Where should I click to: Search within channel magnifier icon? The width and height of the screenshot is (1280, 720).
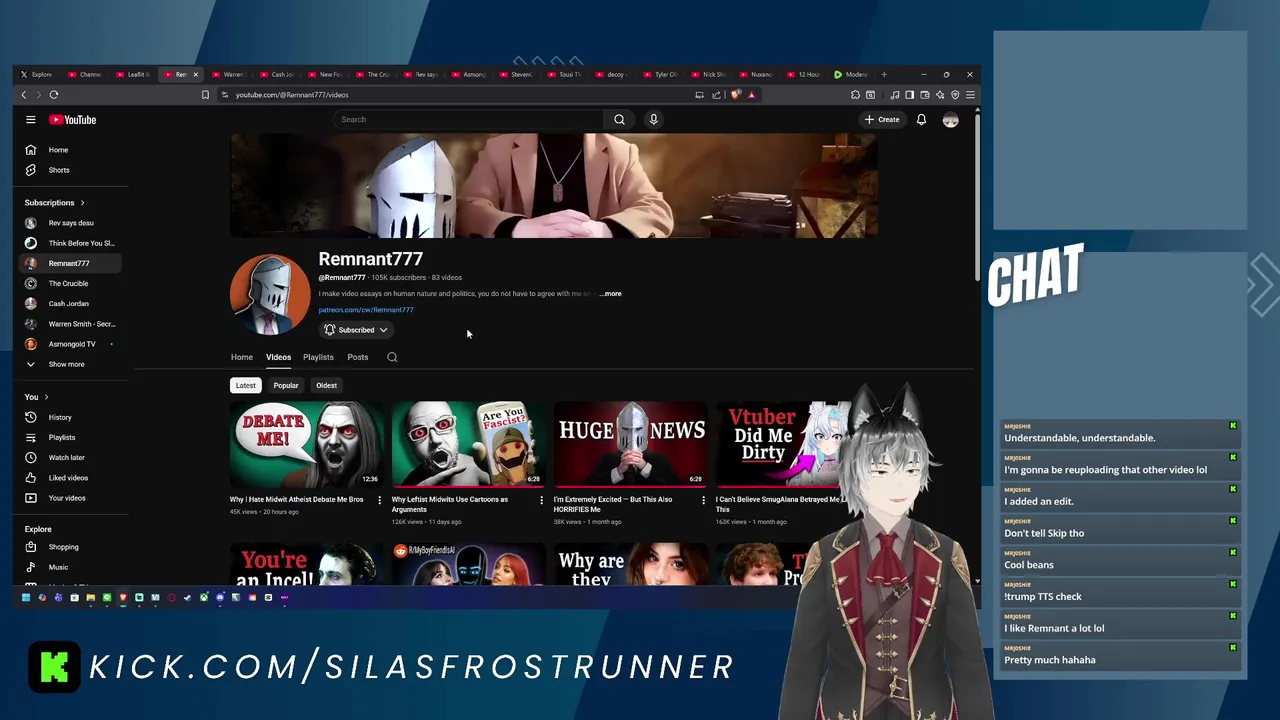(x=392, y=357)
